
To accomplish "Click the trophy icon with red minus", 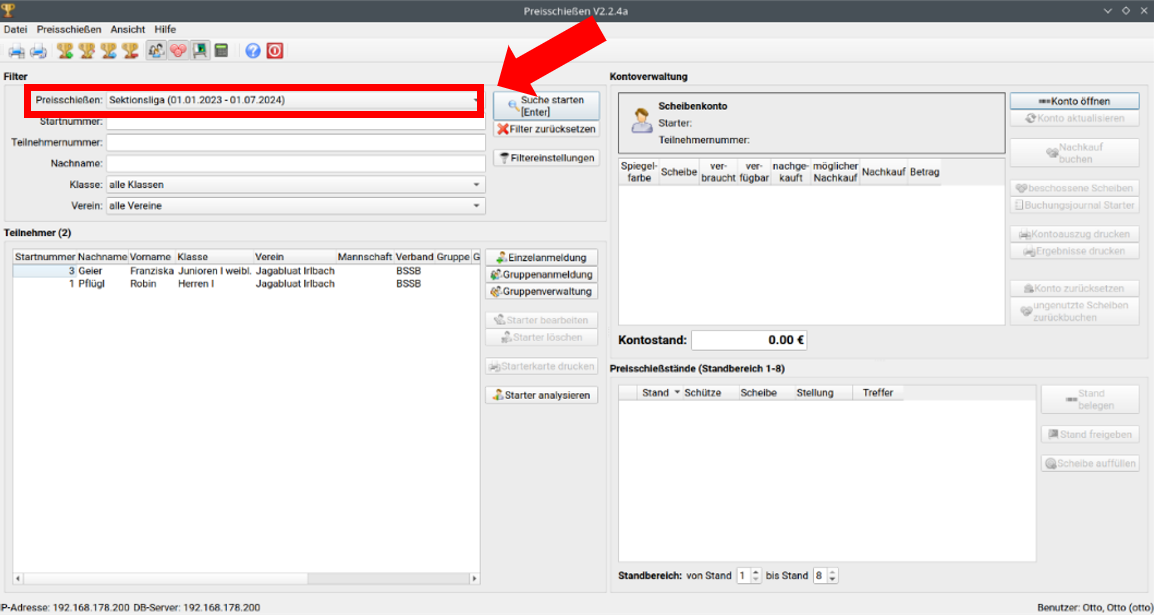I will click(131, 51).
